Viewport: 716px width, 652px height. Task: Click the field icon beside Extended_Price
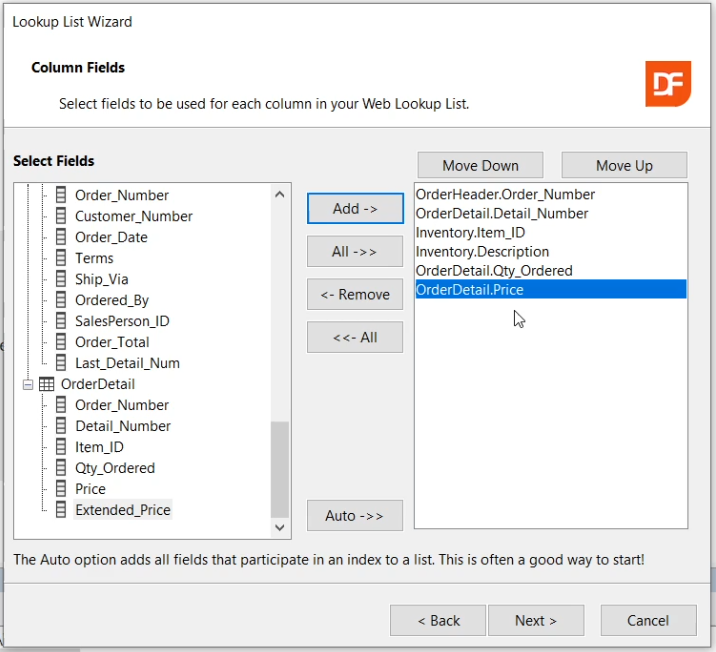[x=61, y=510]
